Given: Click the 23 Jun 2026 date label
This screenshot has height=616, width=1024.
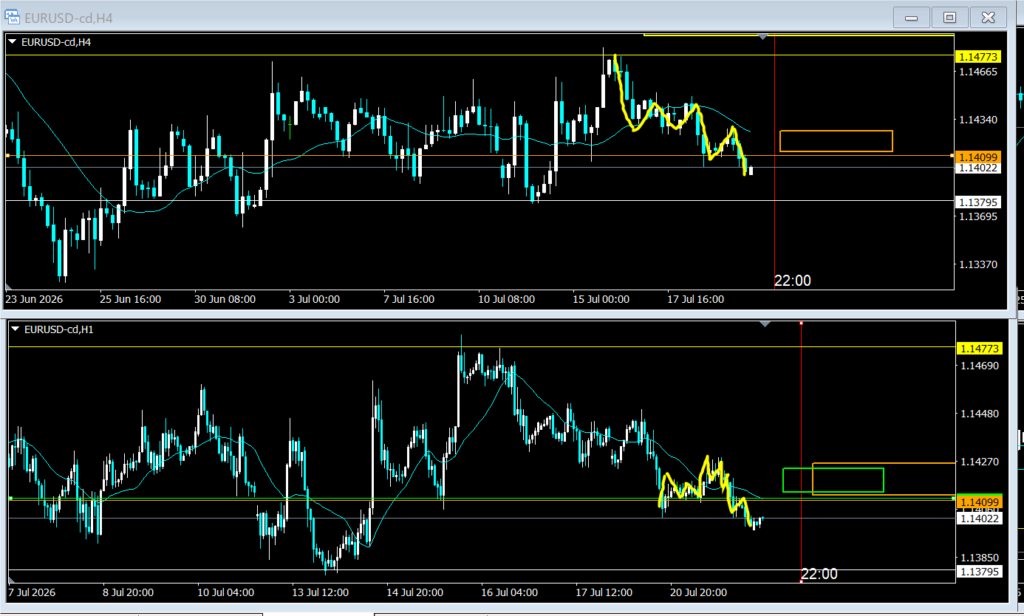Looking at the screenshot, I should (x=34, y=299).
